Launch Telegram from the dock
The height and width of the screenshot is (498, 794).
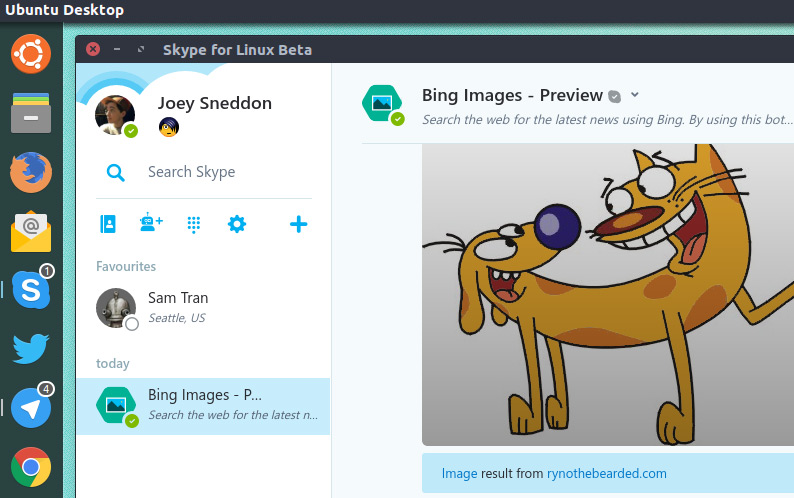coord(31,408)
